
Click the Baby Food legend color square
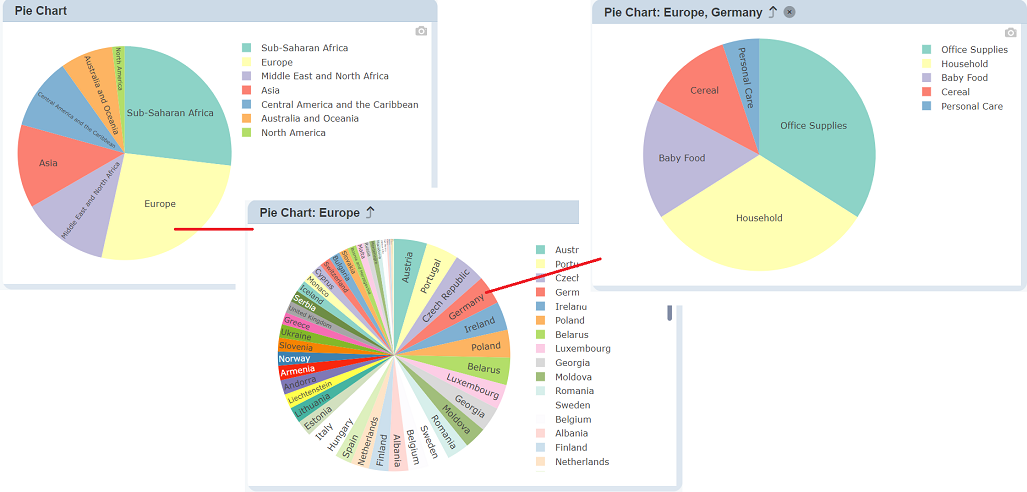pos(926,78)
